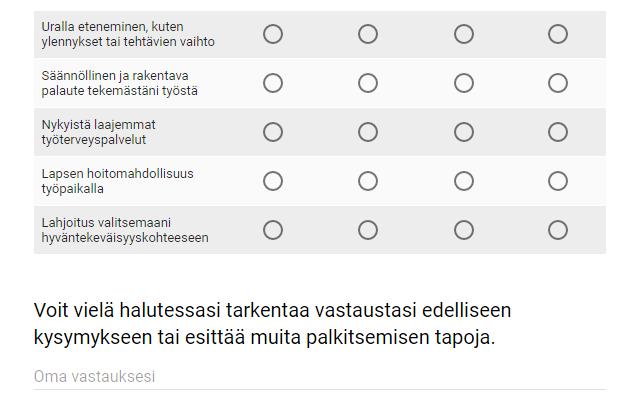635x401 pixels.
Task: Check second radio for Lahjoitus hyväntekeväisyyskohteeseen row
Action: click(368, 230)
